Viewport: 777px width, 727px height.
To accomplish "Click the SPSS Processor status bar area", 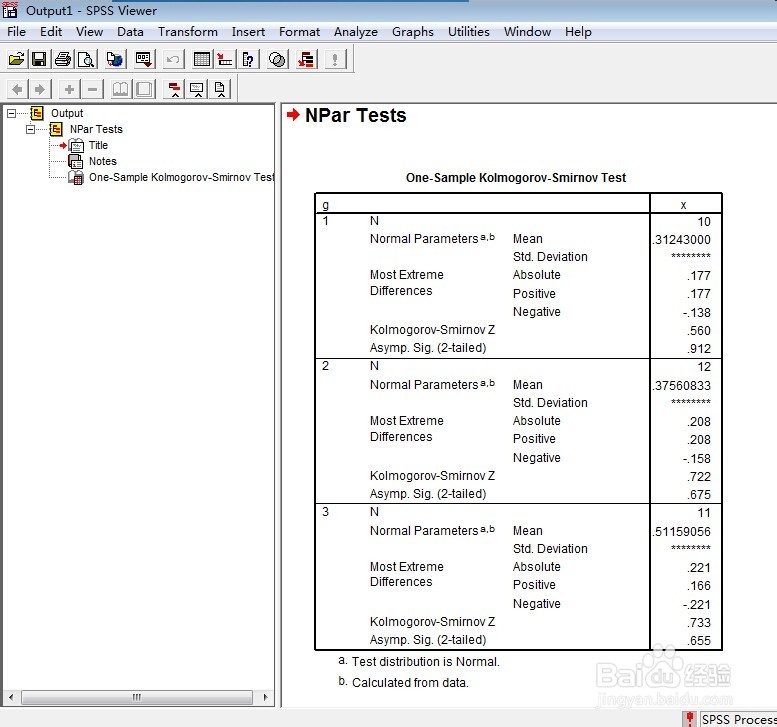I will [x=738, y=719].
